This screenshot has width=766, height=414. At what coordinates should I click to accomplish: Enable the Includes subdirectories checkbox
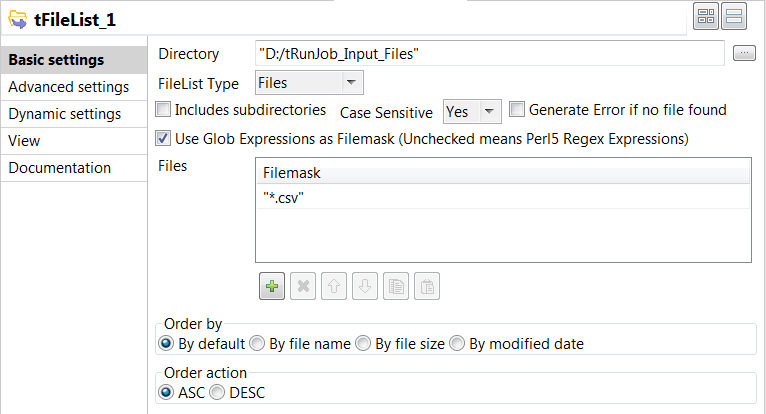pos(165,110)
